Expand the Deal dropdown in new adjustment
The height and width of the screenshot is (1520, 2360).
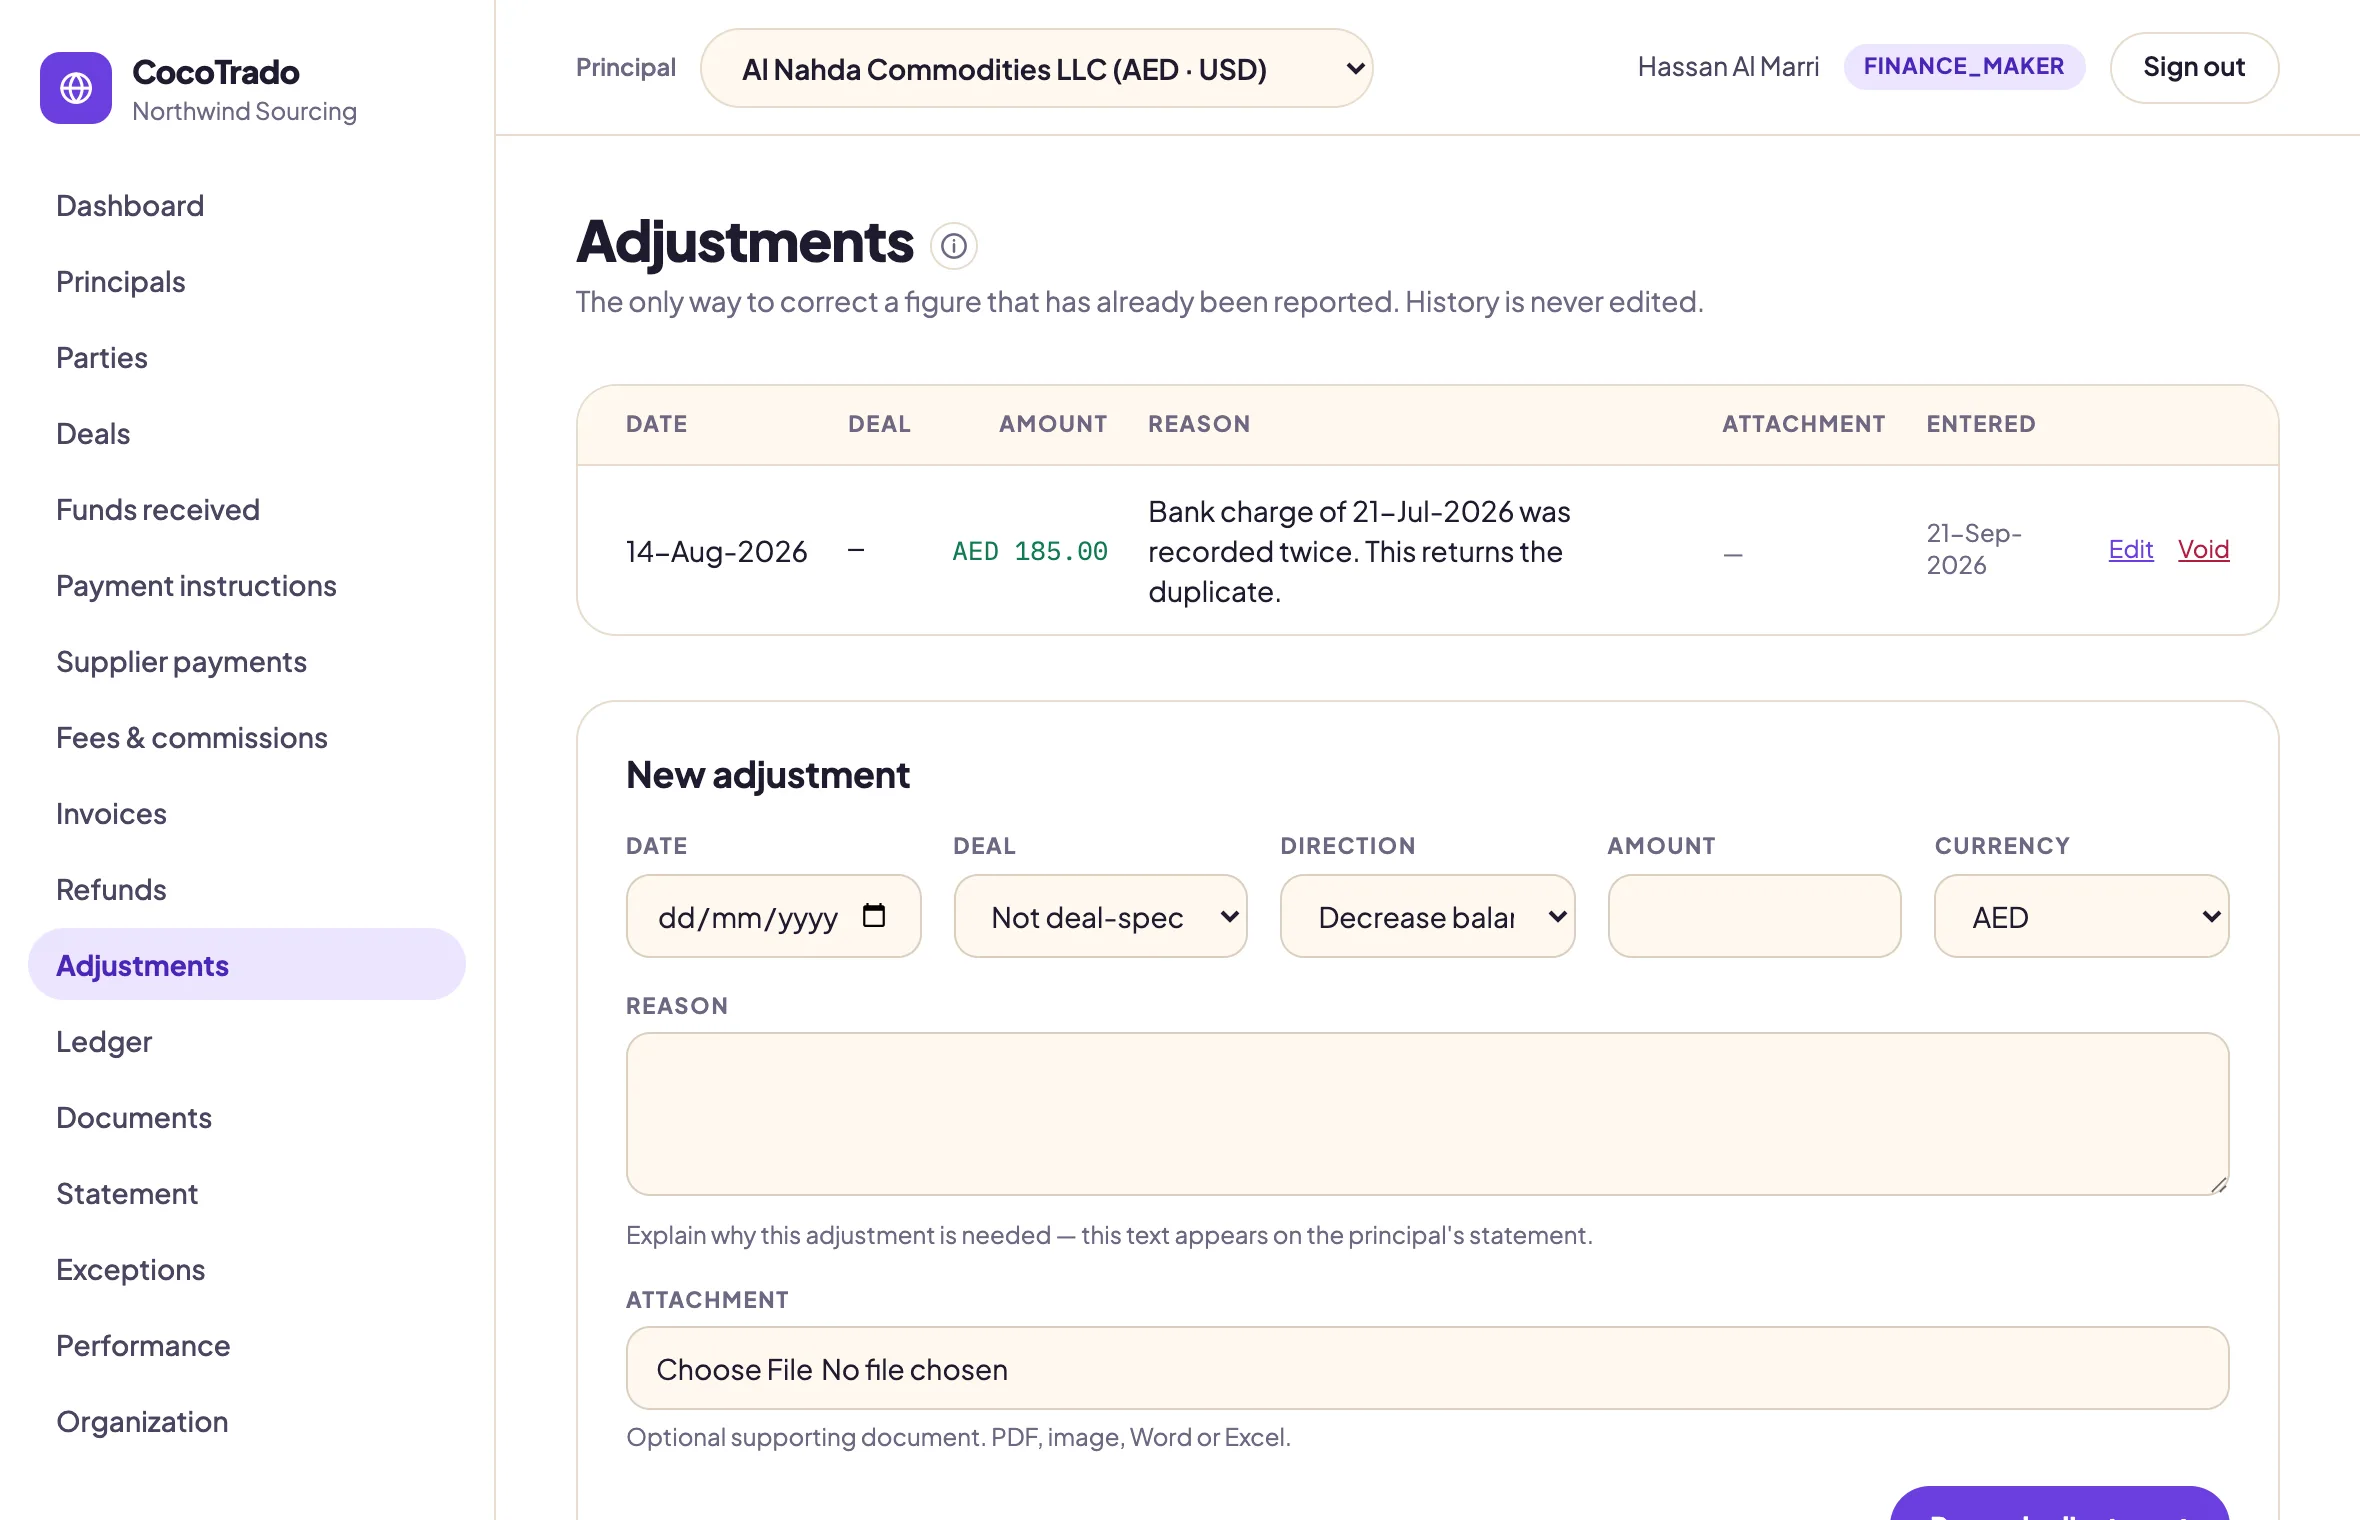click(1101, 916)
